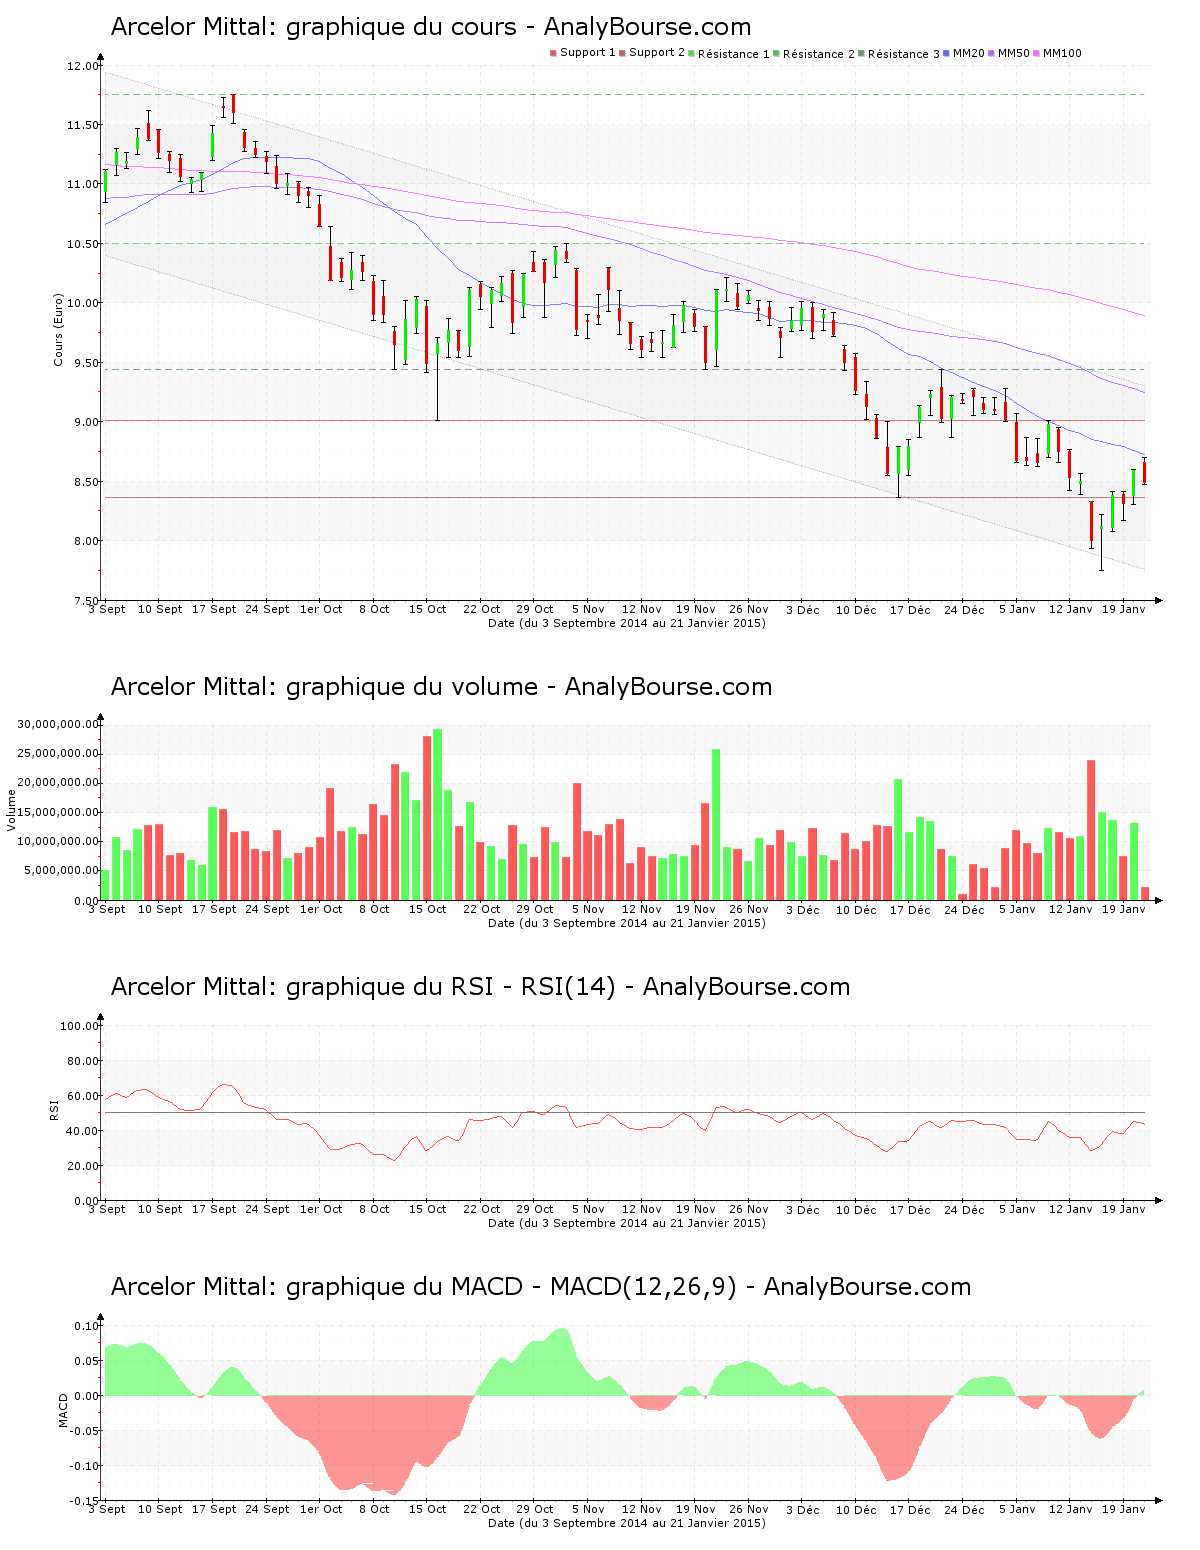Click the '100.00' RSI axis value
This screenshot has height=1550, width=1200.
pos(80,1026)
